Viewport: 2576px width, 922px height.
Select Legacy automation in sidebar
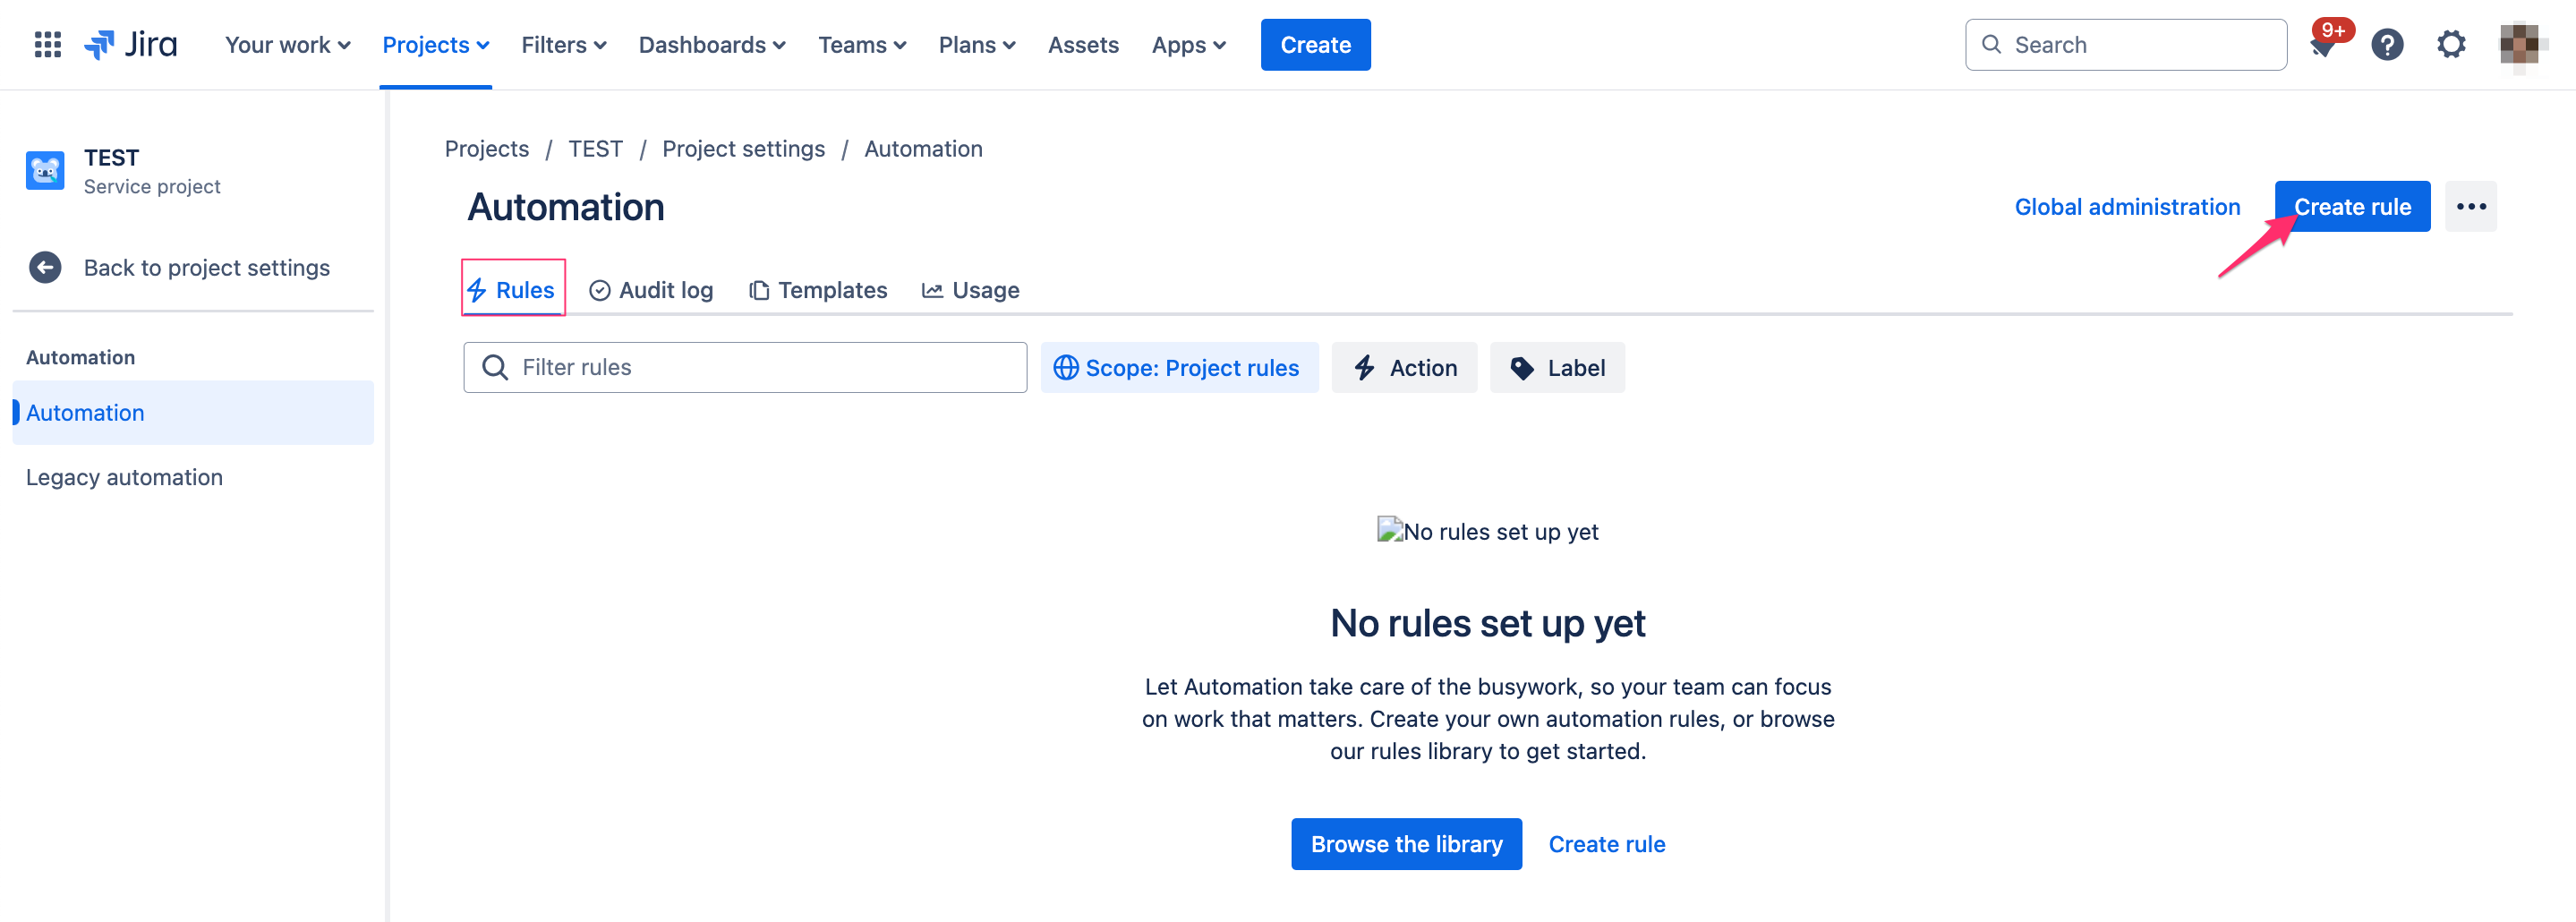(x=124, y=477)
